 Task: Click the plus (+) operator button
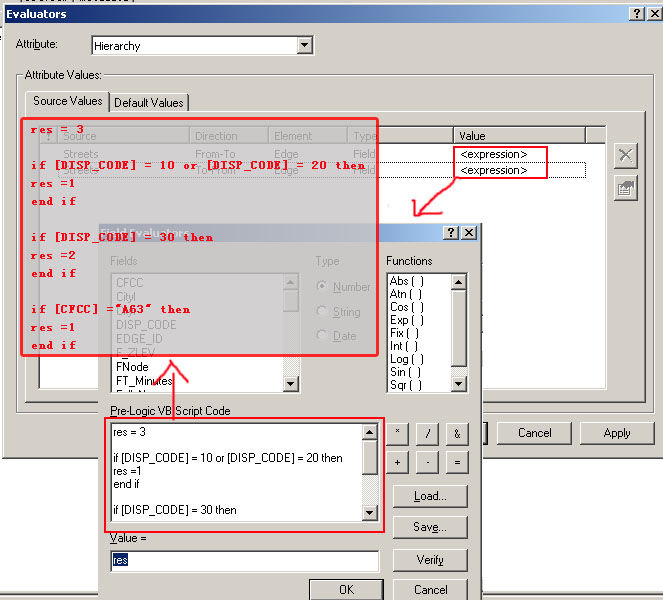(397, 463)
